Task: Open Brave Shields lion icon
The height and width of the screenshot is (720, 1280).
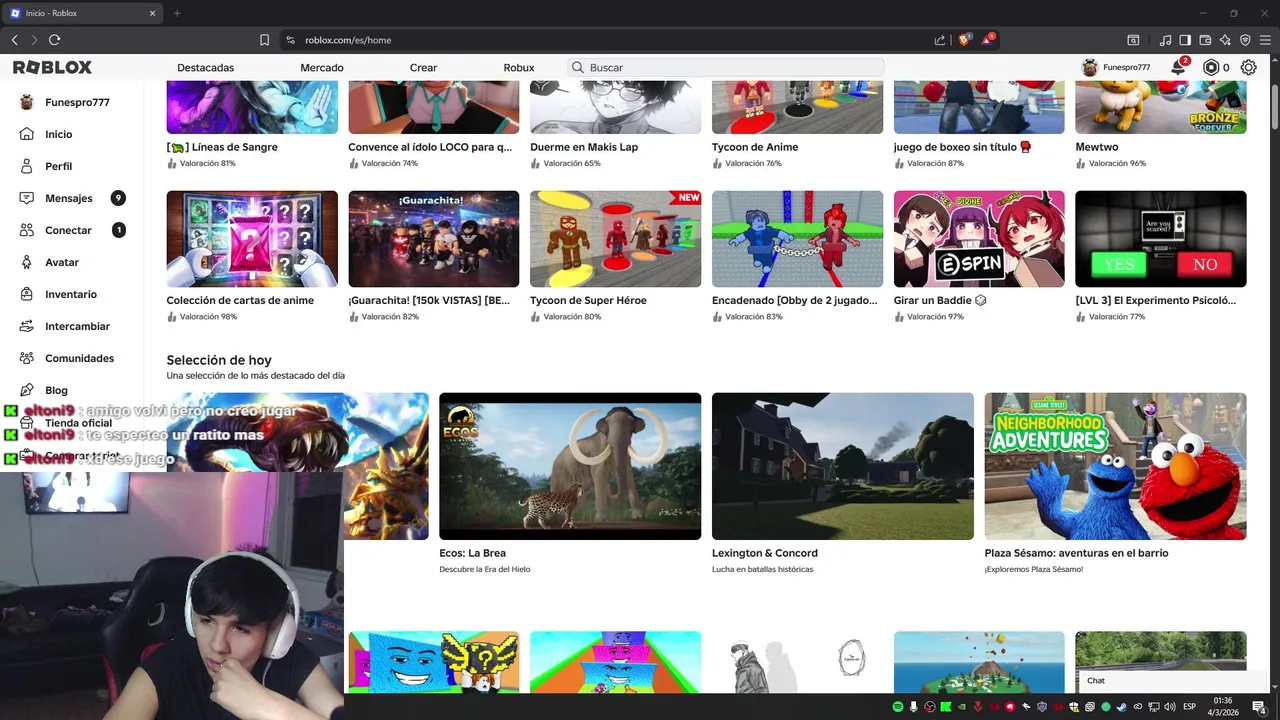Action: 964,40
